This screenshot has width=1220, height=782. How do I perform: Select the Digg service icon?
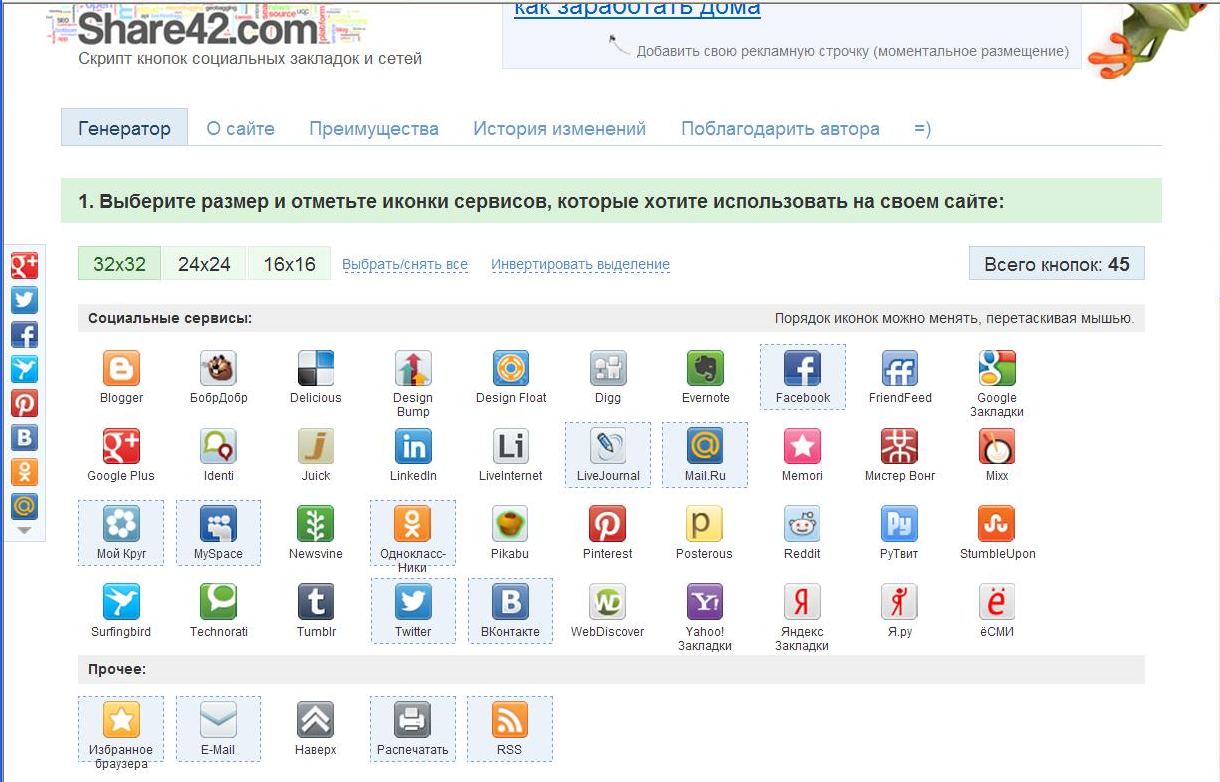click(608, 368)
